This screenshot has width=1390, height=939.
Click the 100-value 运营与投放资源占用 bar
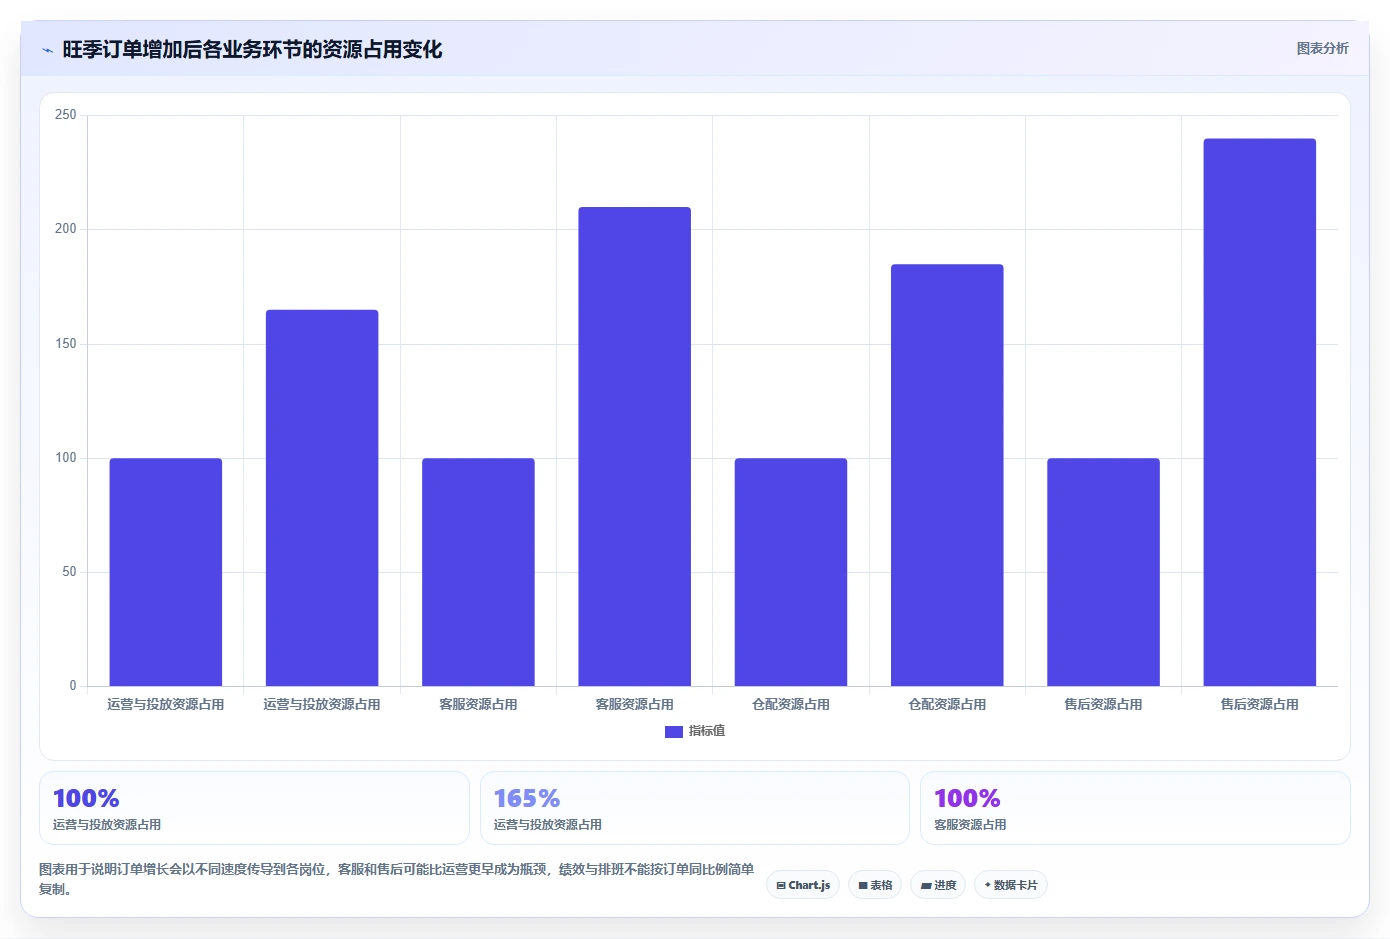tap(166, 572)
